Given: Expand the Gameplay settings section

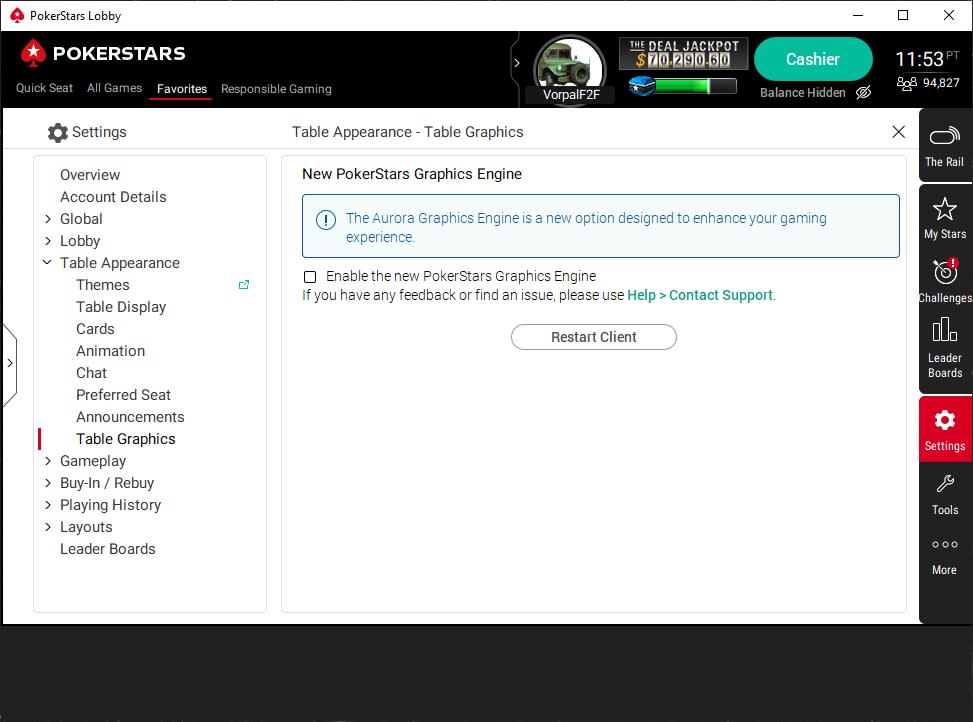Looking at the screenshot, I should click(x=48, y=461).
